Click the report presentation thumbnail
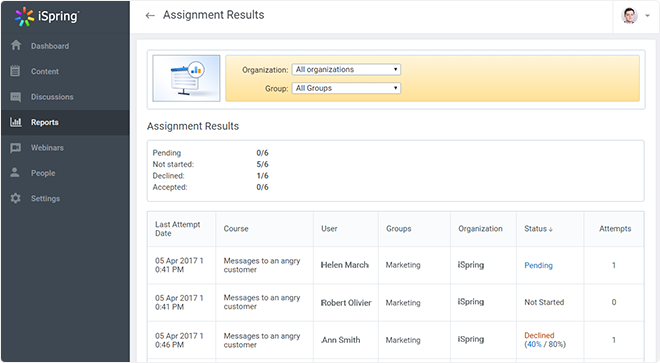Image resolution: width=660 pixels, height=363 pixels. tap(186, 78)
